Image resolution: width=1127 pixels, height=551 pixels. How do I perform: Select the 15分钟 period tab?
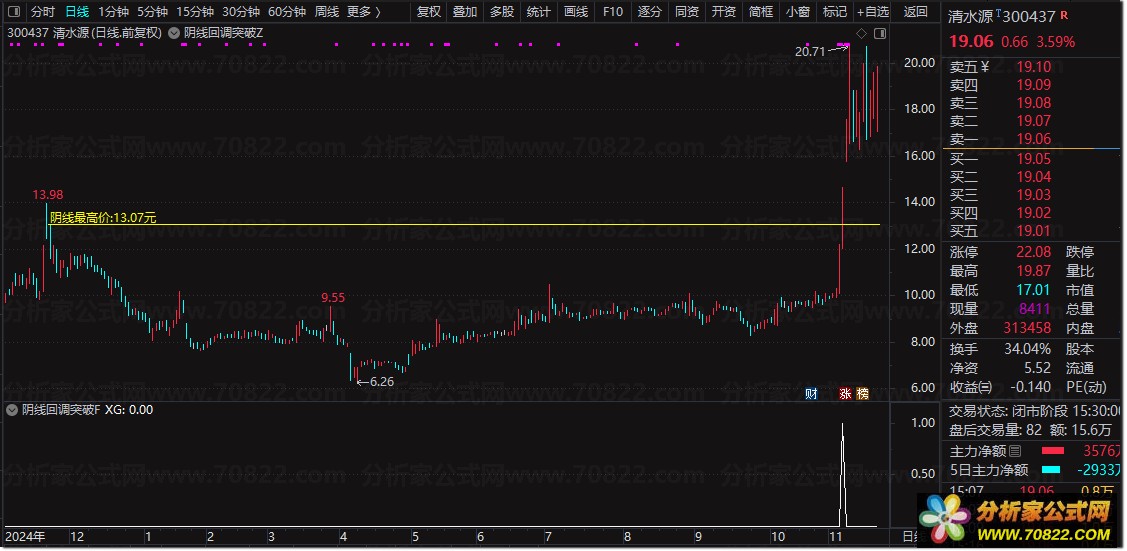(x=195, y=11)
